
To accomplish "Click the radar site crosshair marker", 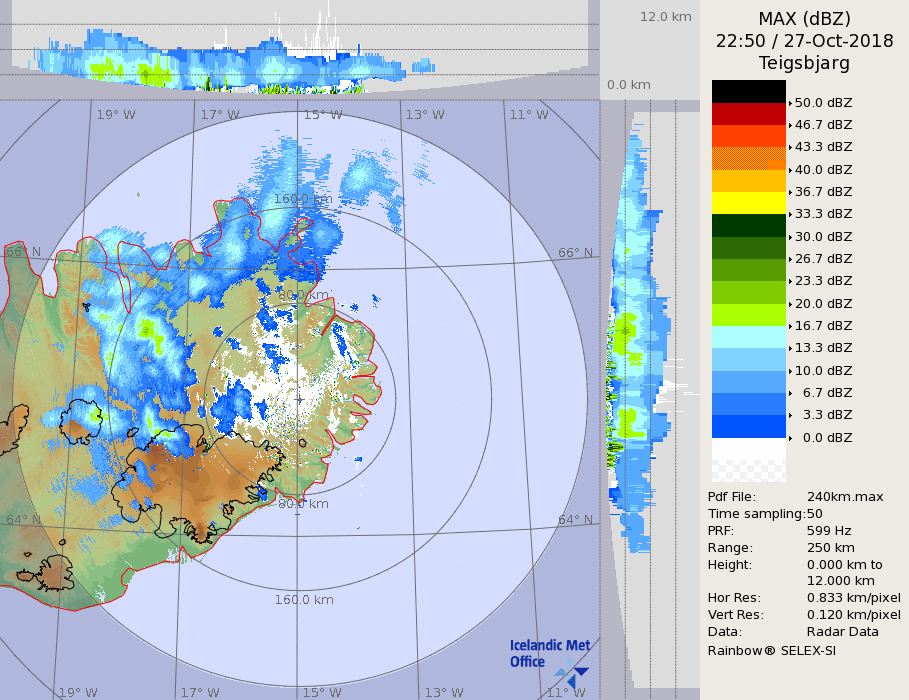I will click(x=300, y=399).
